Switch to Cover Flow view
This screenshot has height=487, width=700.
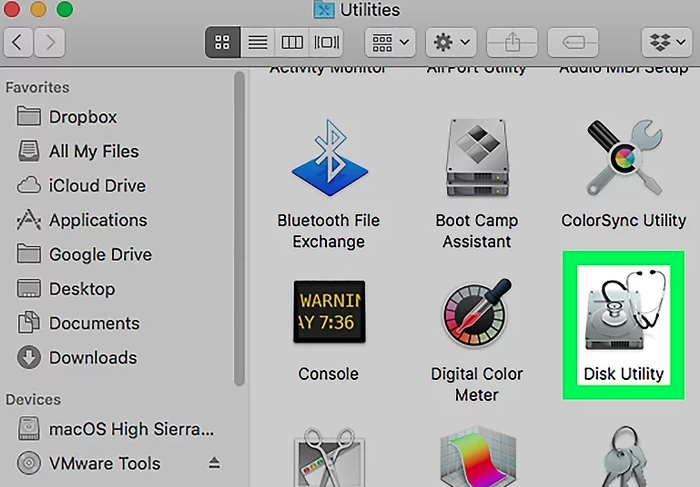pos(326,42)
